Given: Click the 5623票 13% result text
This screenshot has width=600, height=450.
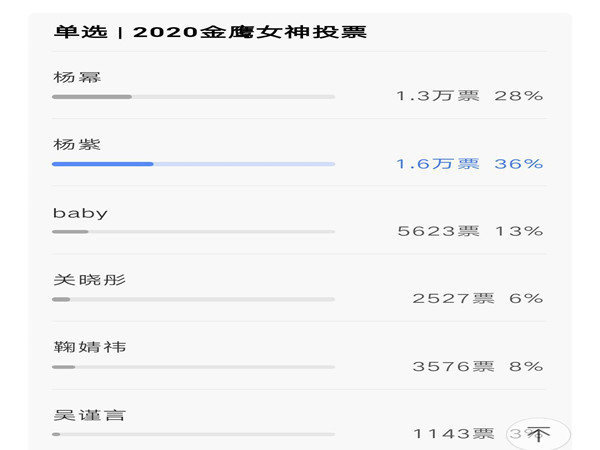Looking at the screenshot, I should pos(470,231).
